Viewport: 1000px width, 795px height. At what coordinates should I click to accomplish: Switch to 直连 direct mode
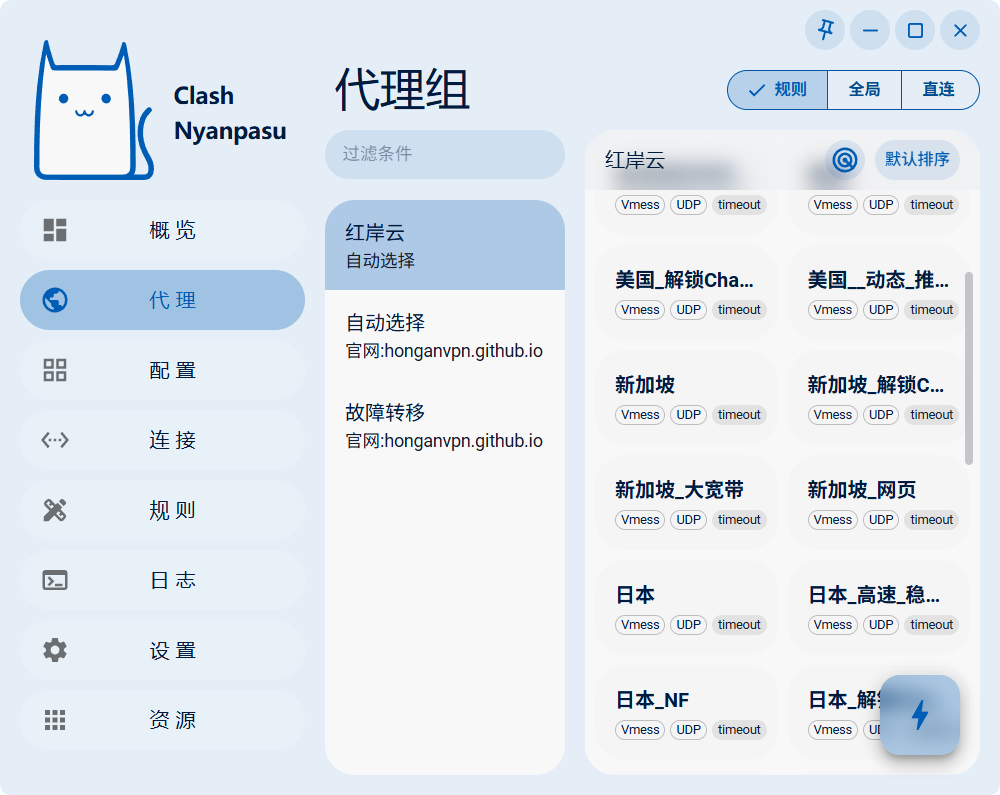point(940,90)
